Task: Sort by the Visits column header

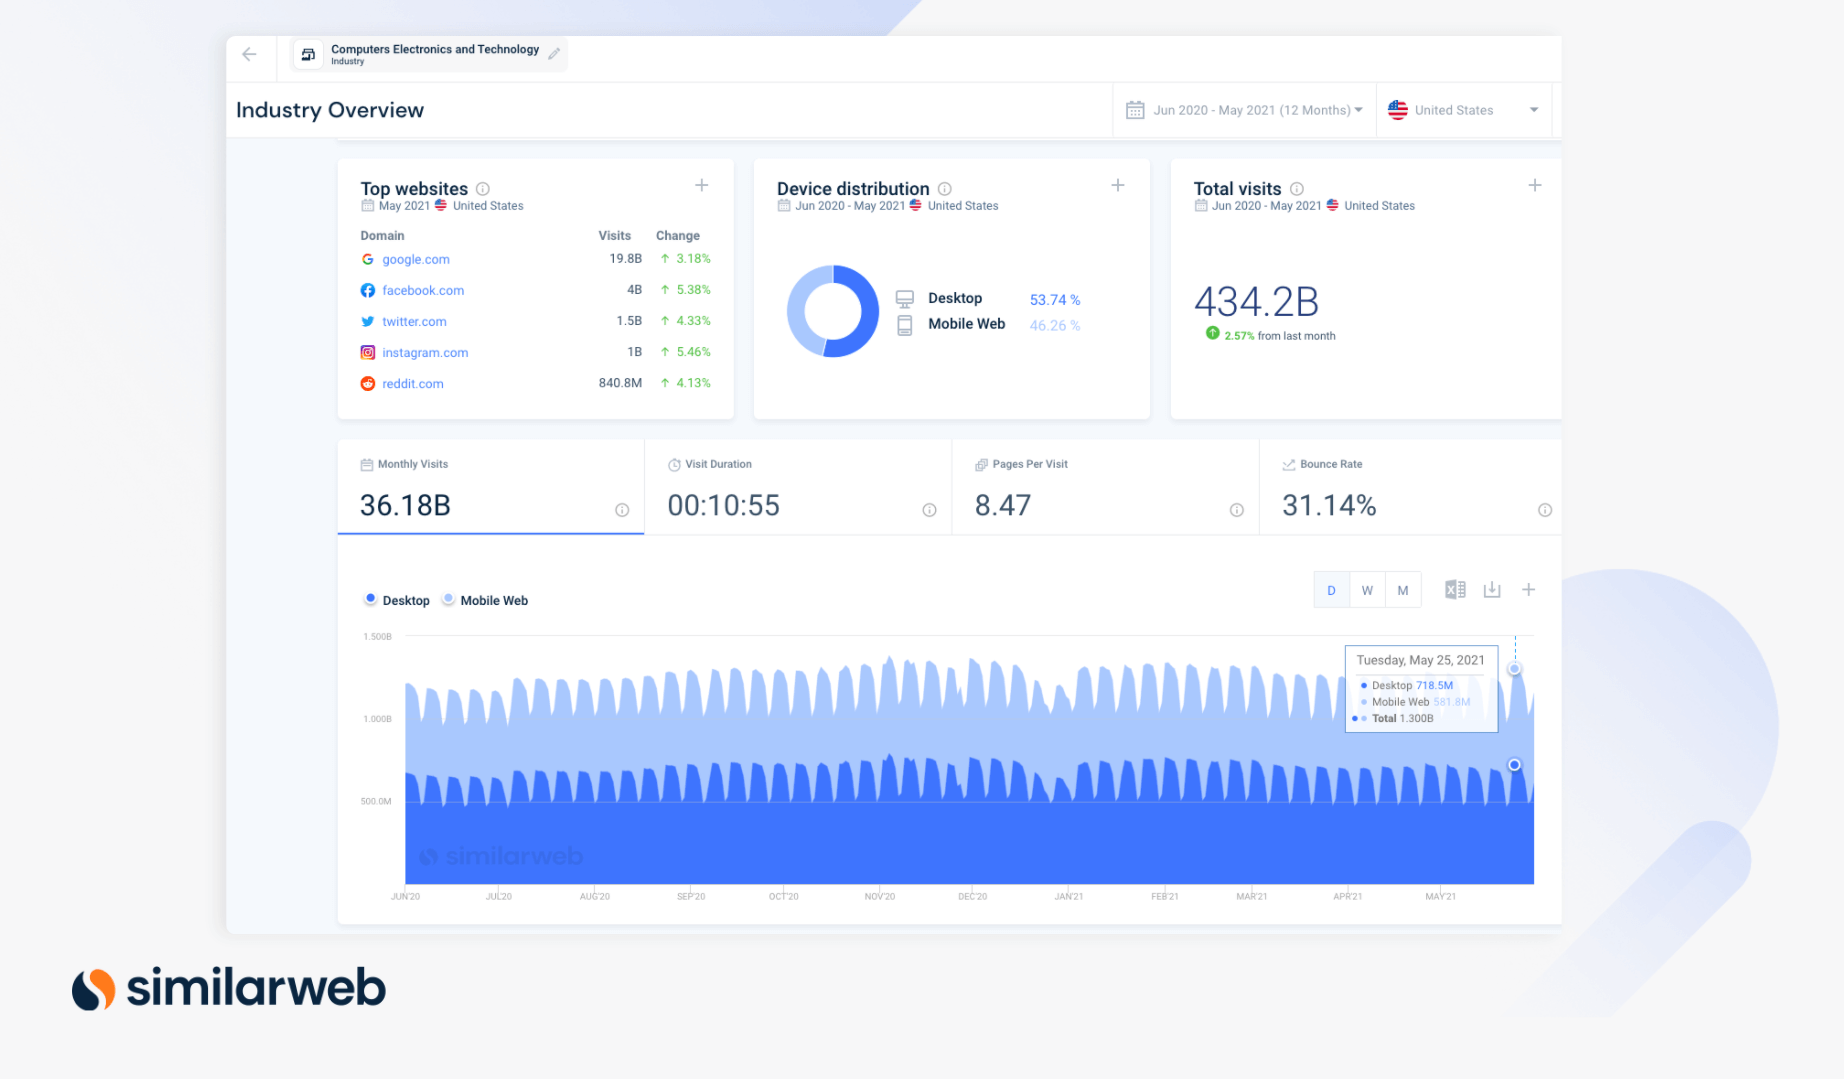Action: click(615, 236)
